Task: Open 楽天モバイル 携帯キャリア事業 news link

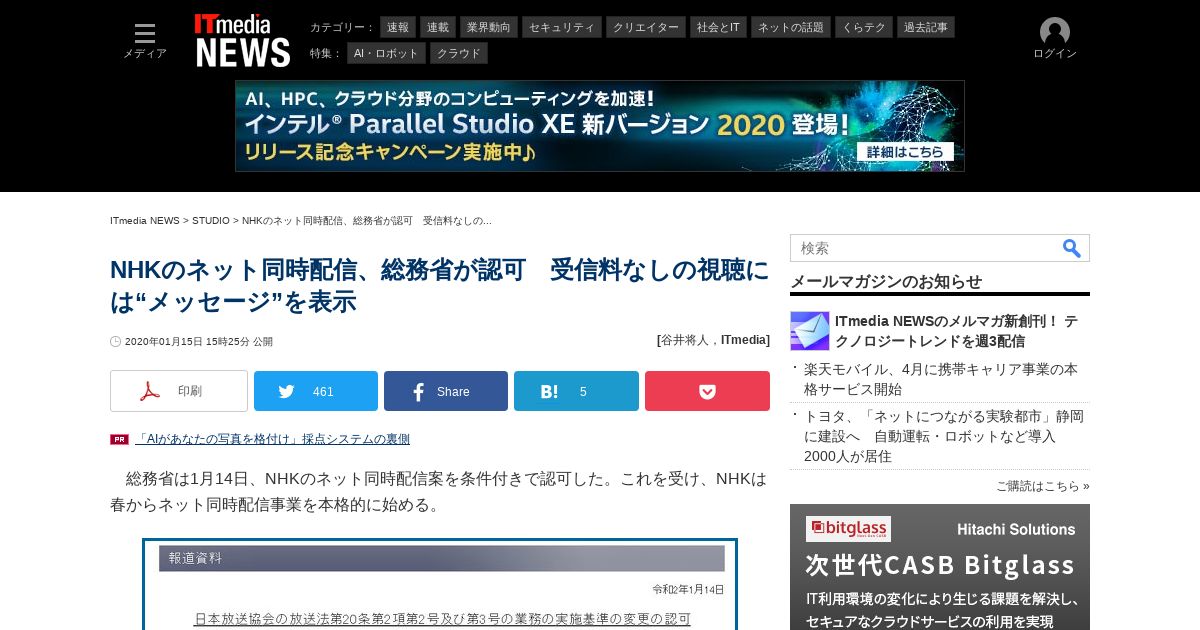Action: point(941,379)
